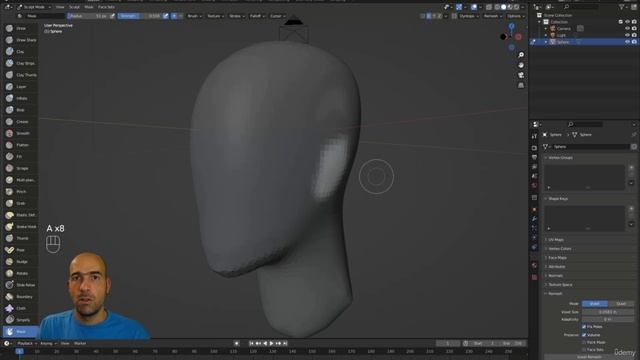640x360 pixels.
Task: Enable Paint Mask checkbox
Action: point(584,342)
